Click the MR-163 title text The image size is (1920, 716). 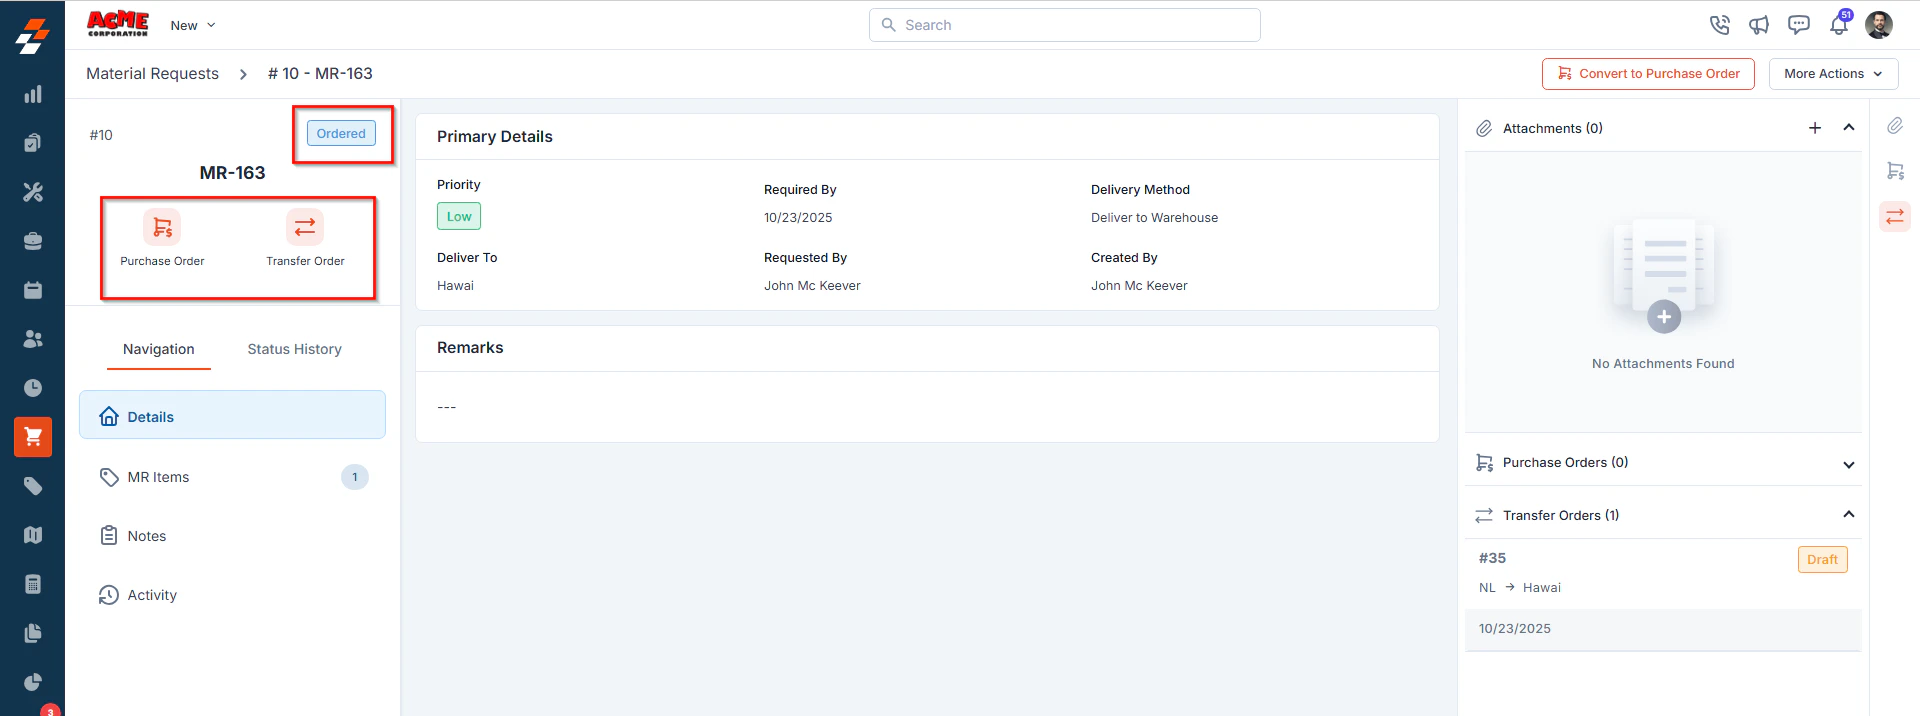point(232,173)
